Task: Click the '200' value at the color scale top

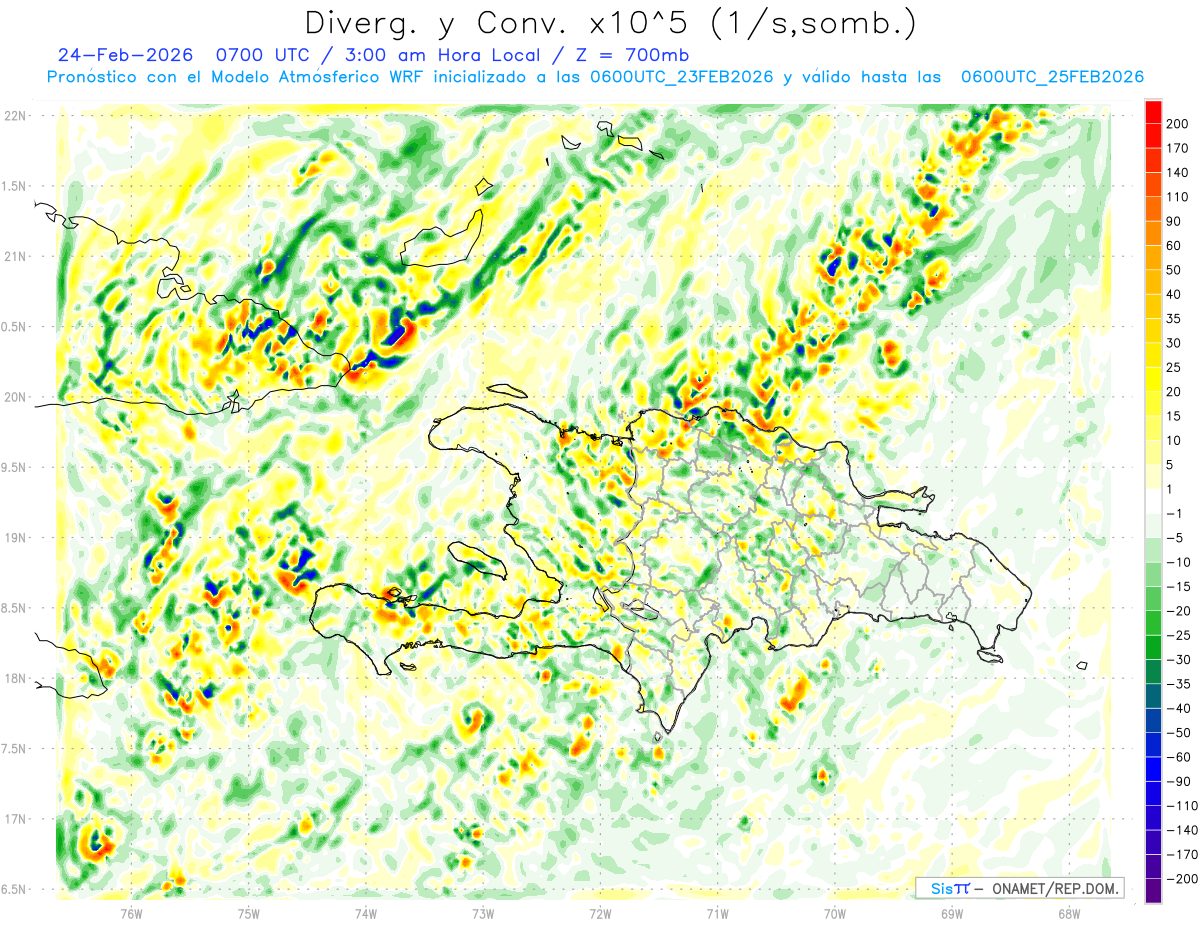Action: [x=1178, y=124]
